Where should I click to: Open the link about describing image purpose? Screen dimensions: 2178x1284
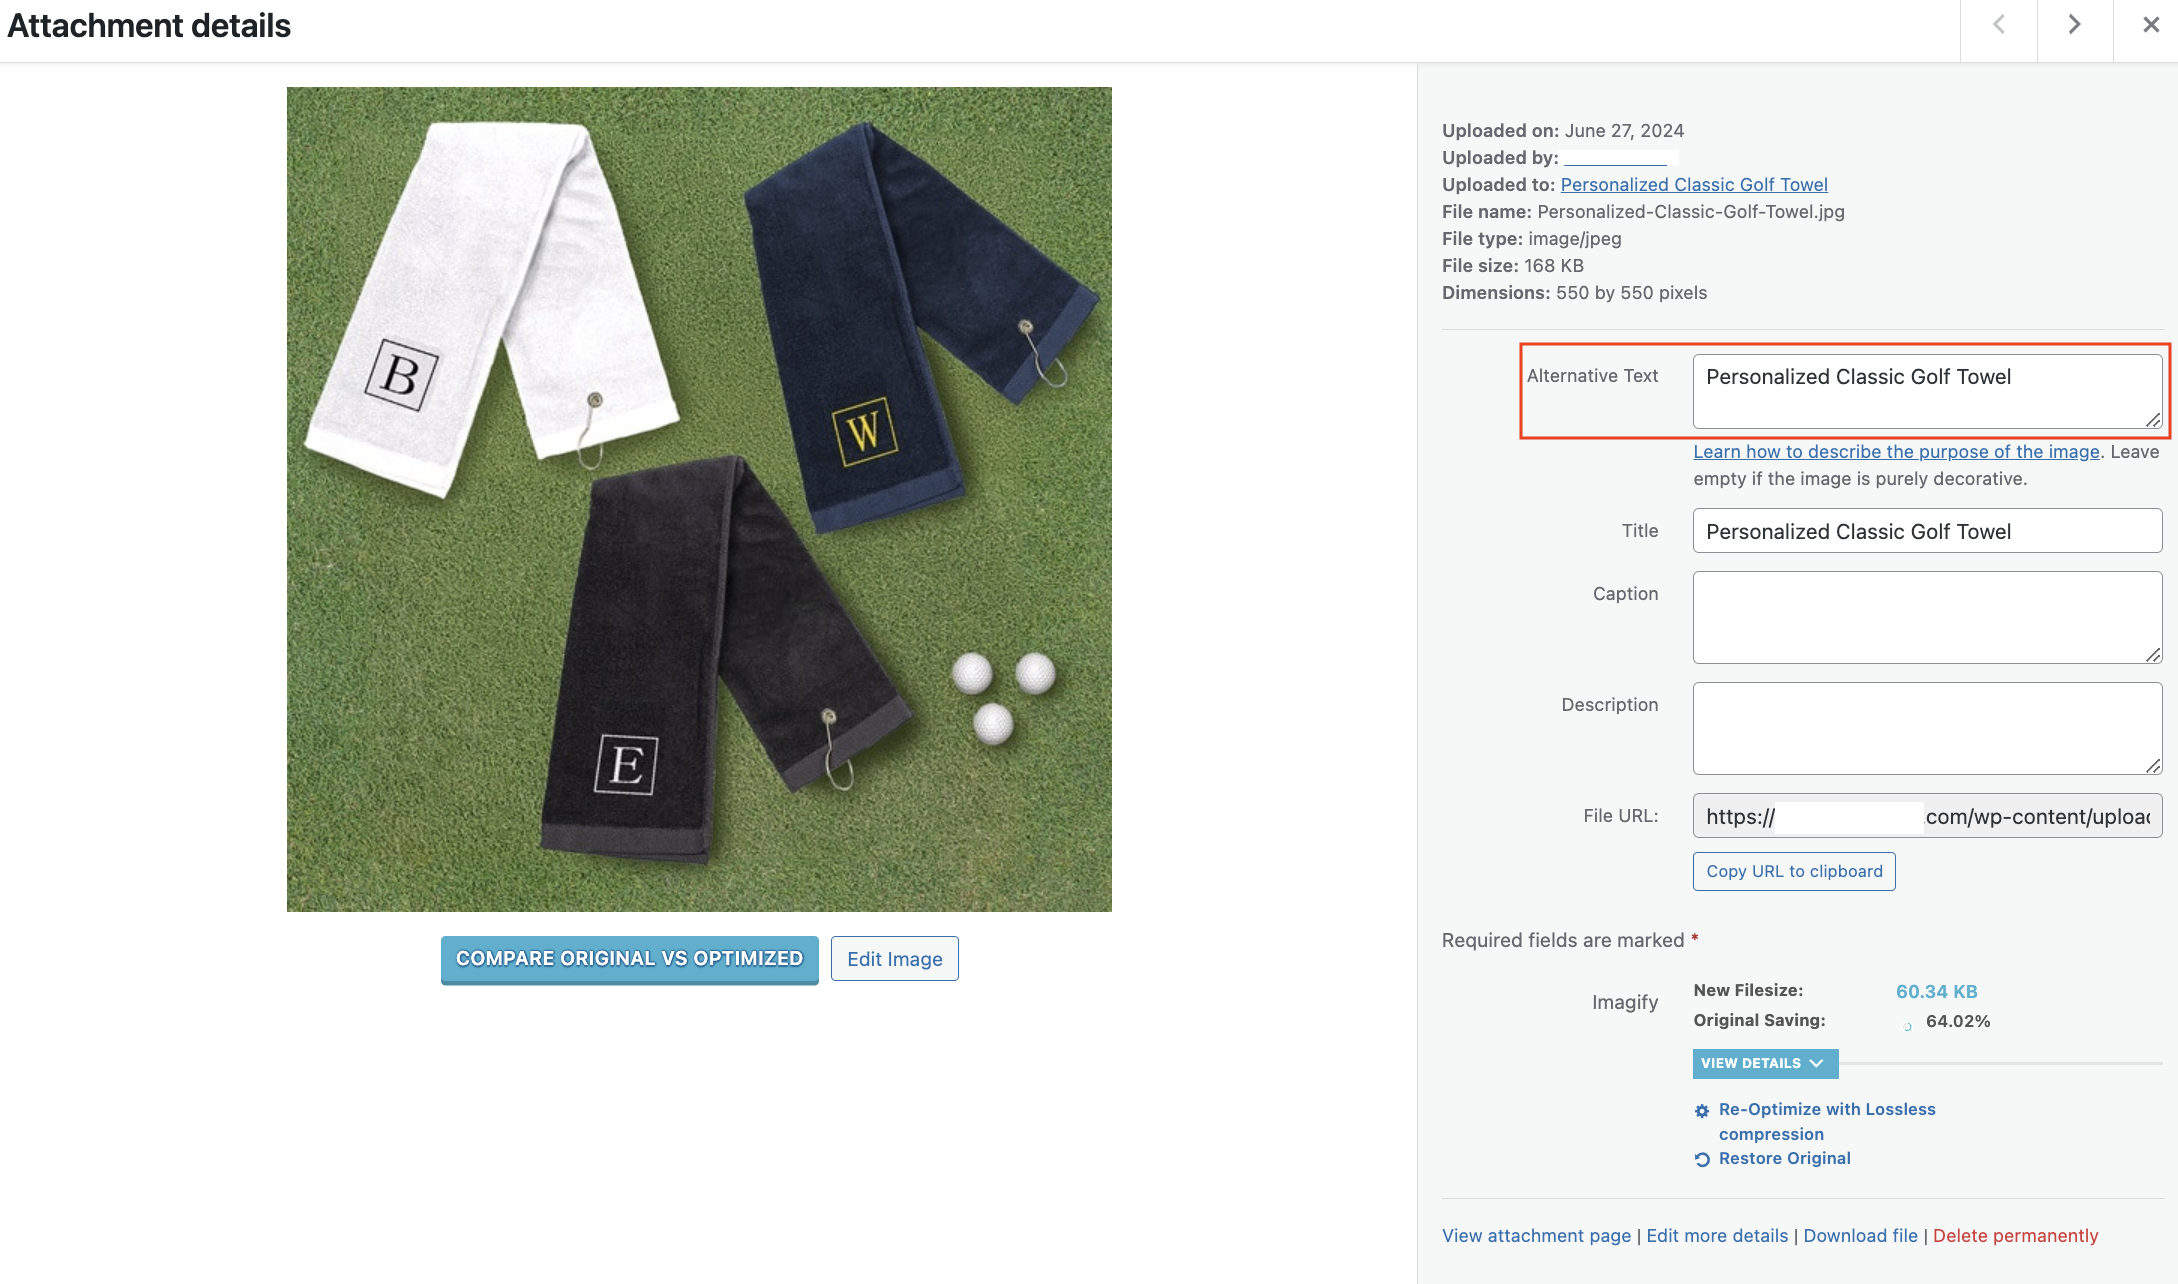click(x=1896, y=452)
